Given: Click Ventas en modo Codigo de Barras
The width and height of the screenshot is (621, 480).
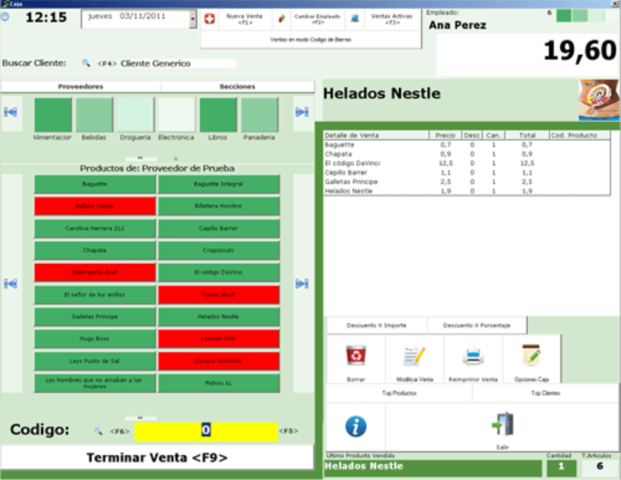Looking at the screenshot, I should click(x=311, y=40).
